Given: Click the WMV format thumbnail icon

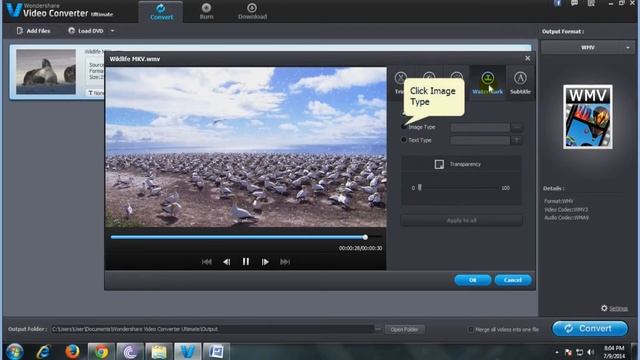Looking at the screenshot, I should pos(588,117).
